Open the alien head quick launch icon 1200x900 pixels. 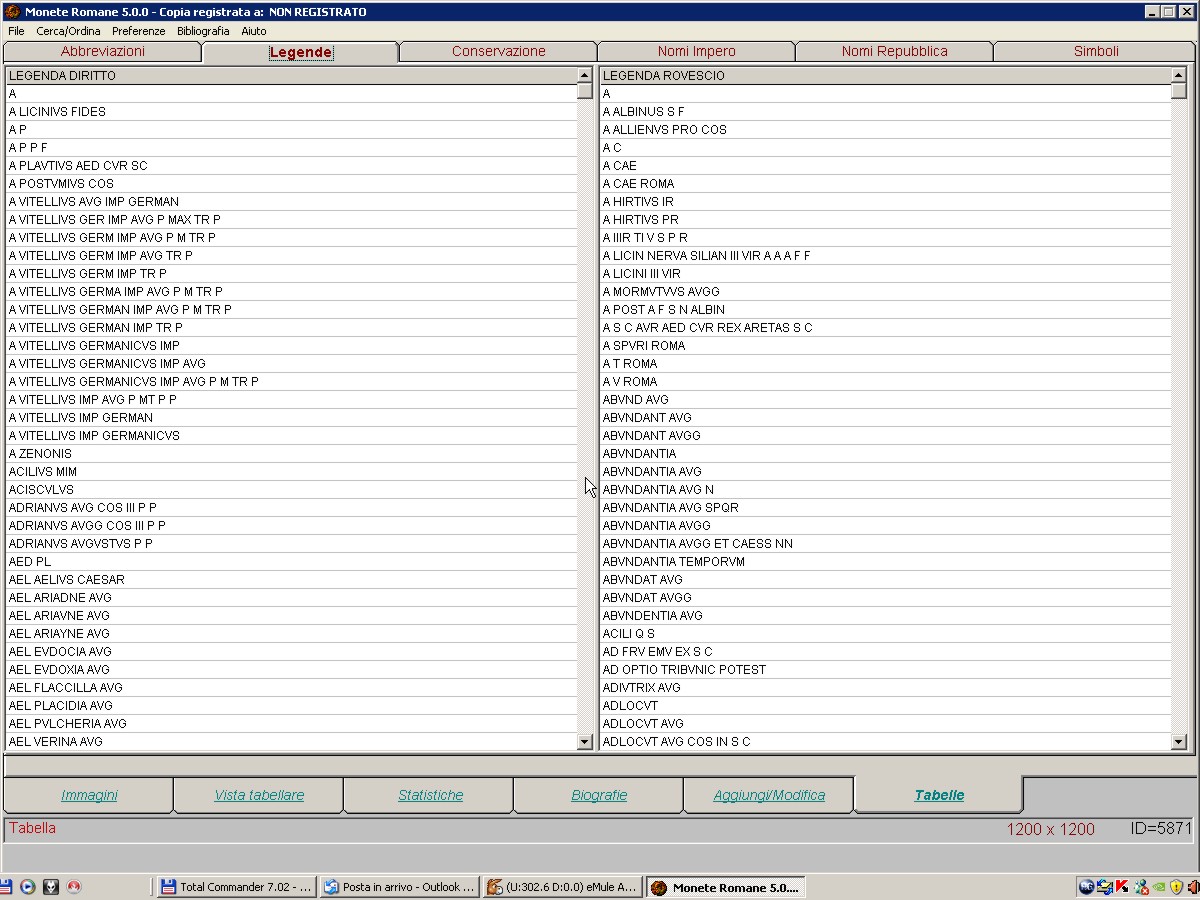51,887
